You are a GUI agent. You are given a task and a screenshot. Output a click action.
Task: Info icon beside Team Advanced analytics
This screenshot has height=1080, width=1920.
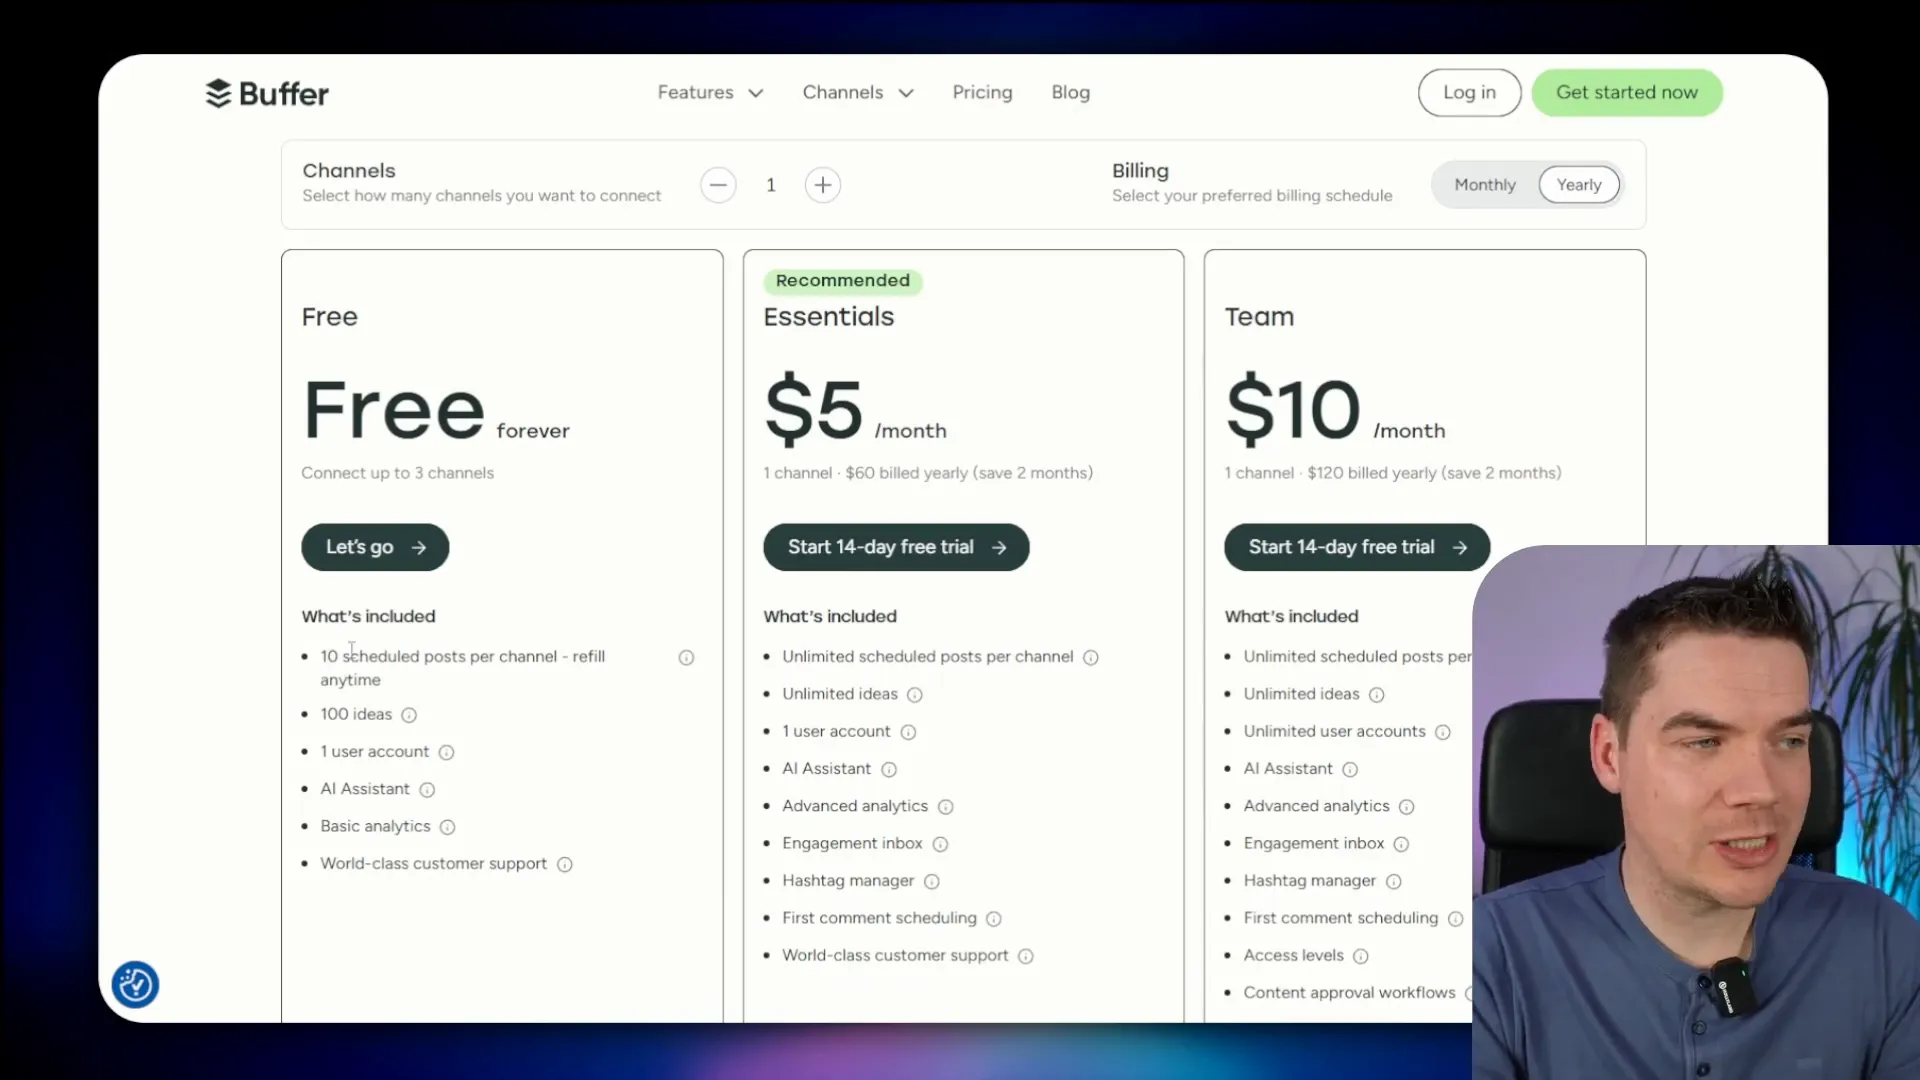[x=1407, y=806]
